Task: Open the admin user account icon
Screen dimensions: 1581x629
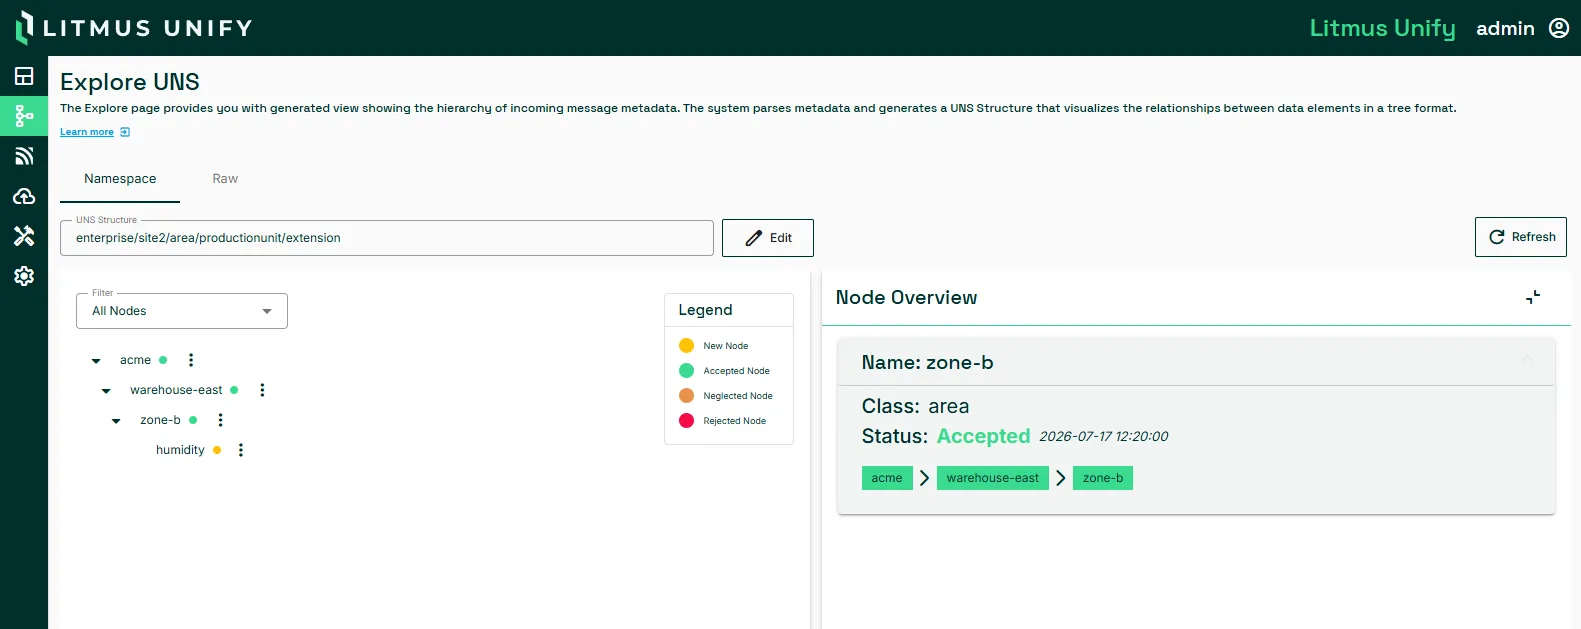Action: pos(1559,28)
